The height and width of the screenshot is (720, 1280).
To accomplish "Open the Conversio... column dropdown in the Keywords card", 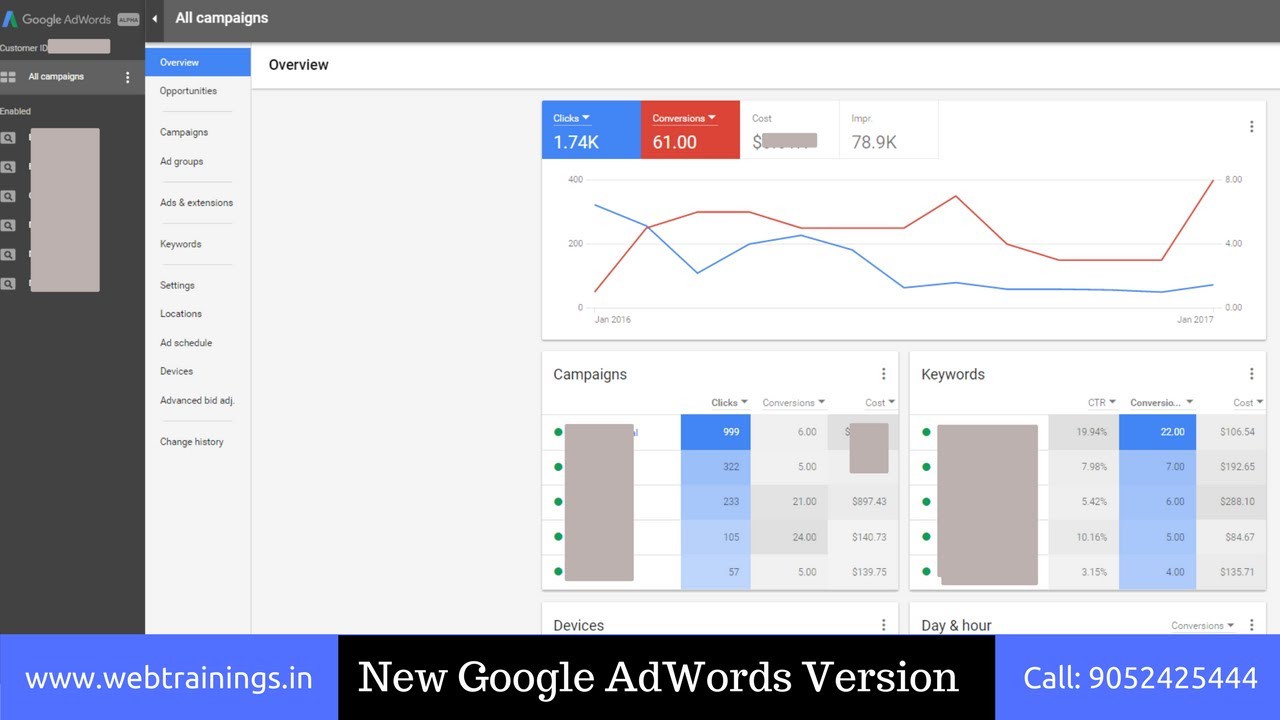I will pyautogui.click(x=1162, y=403).
